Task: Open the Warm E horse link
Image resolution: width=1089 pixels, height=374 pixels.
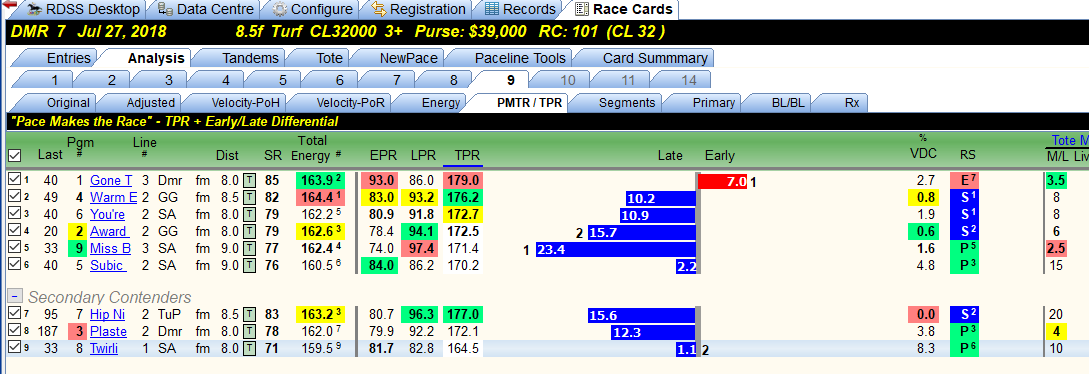Action: click(x=113, y=197)
